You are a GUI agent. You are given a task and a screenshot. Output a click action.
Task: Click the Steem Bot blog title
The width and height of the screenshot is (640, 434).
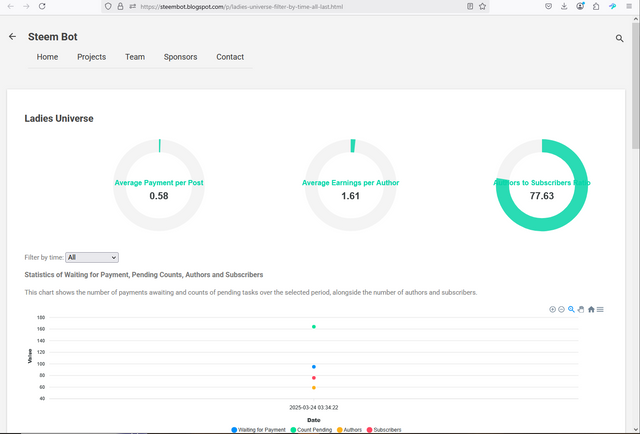pos(53,37)
